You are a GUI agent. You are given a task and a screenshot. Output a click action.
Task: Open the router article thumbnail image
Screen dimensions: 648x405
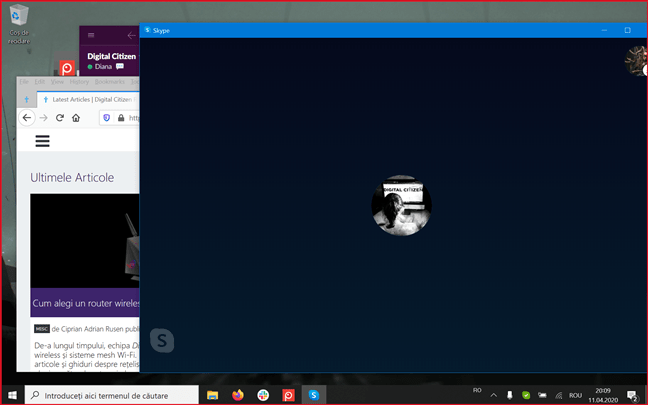pos(85,241)
